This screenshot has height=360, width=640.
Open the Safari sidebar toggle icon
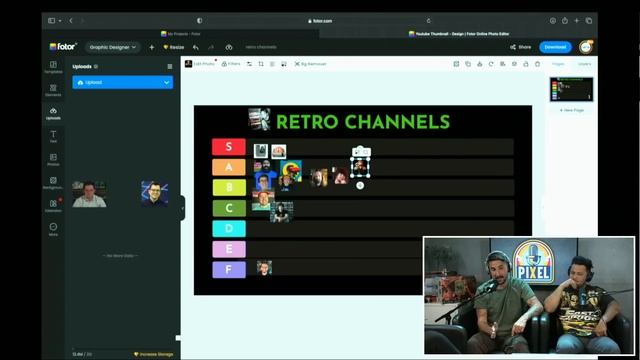click(x=51, y=20)
